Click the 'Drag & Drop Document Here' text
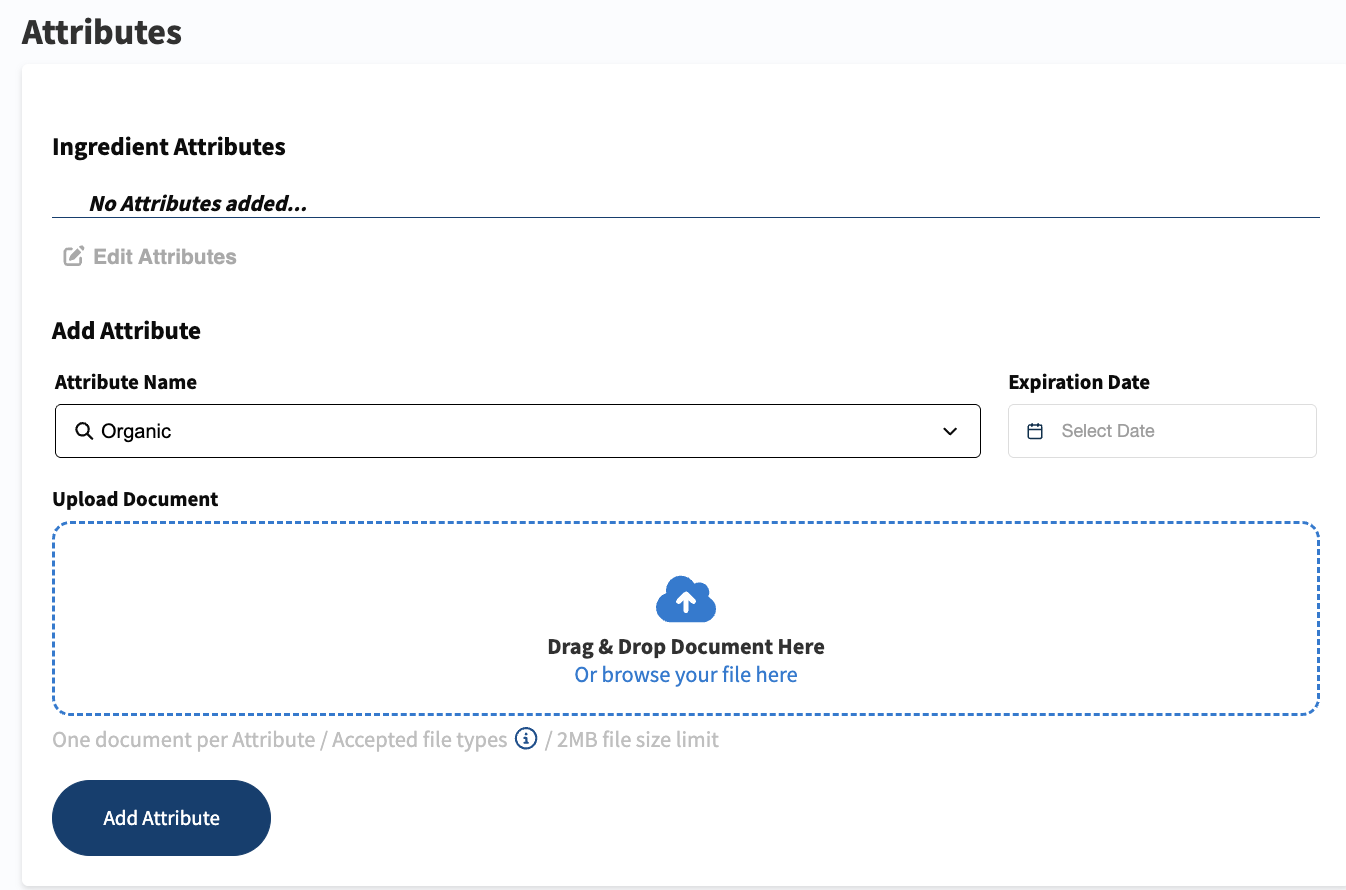Image resolution: width=1346 pixels, height=890 pixels. (686, 647)
